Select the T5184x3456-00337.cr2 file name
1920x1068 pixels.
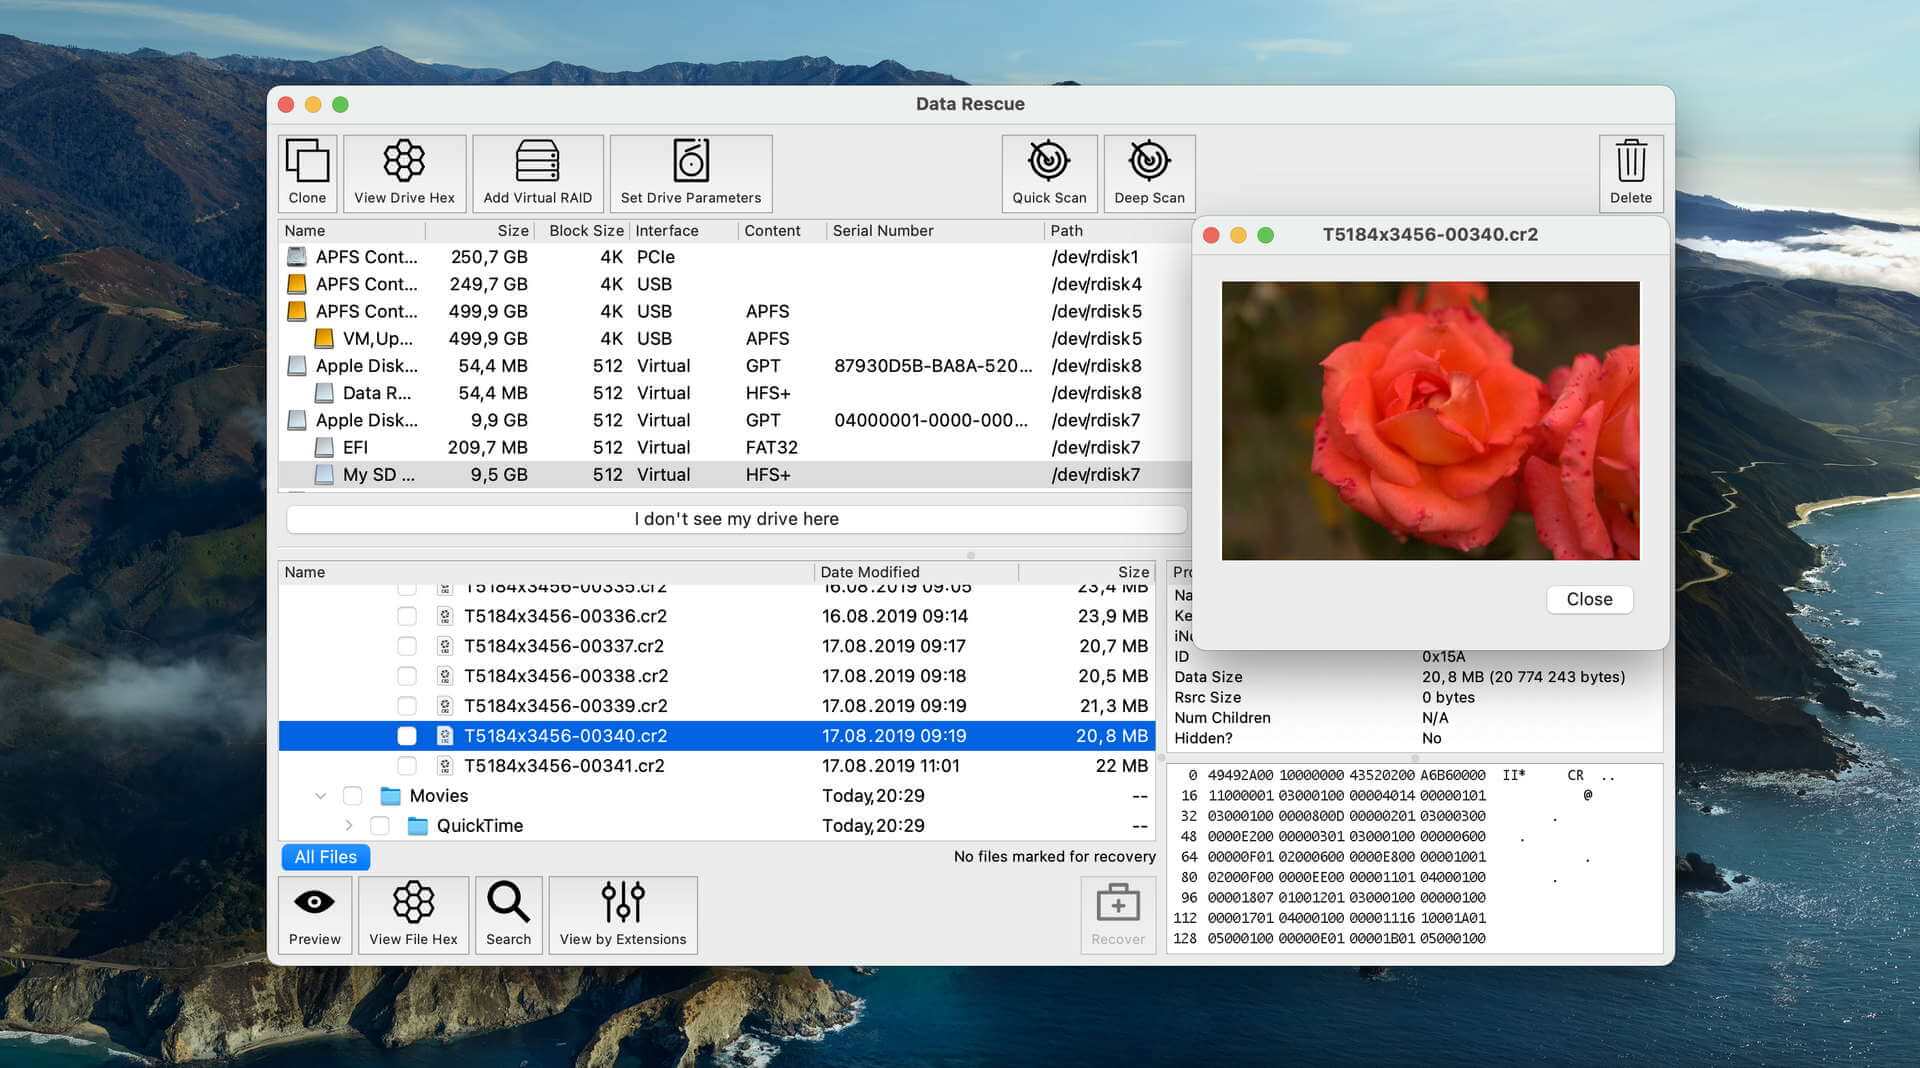pyautogui.click(x=565, y=646)
